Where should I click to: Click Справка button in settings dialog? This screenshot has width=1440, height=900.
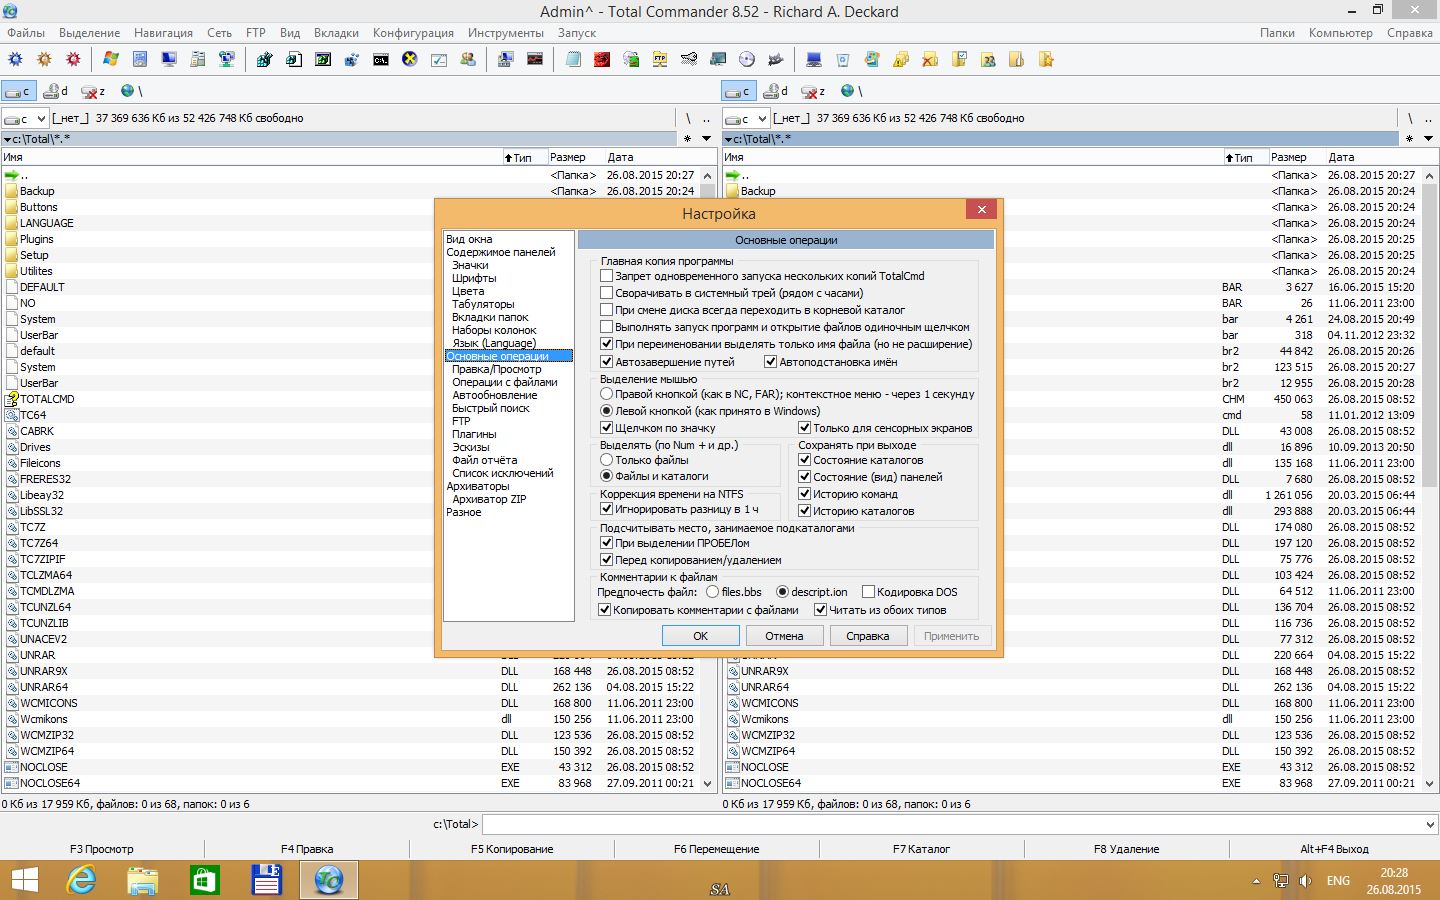tap(868, 636)
